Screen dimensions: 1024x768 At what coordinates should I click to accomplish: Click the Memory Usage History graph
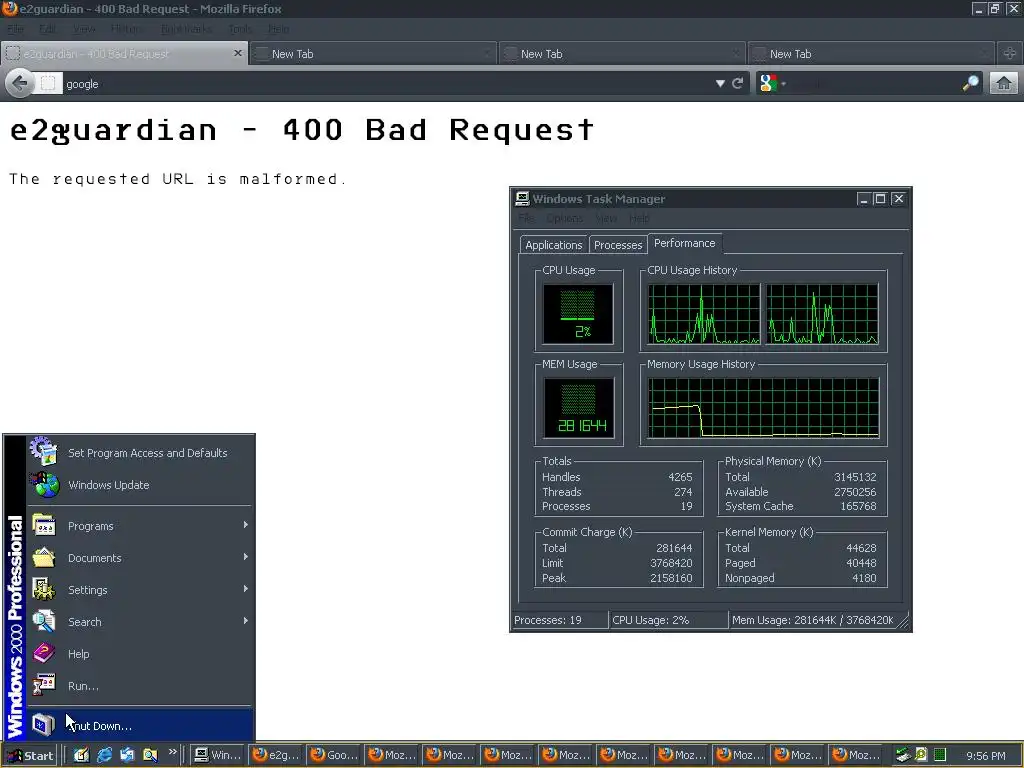click(763, 408)
